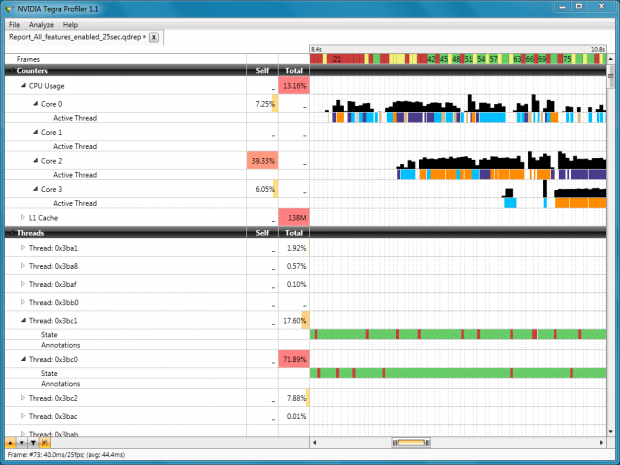
Task: Select frame 48 in the Frames bar
Action: pyautogui.click(x=456, y=59)
